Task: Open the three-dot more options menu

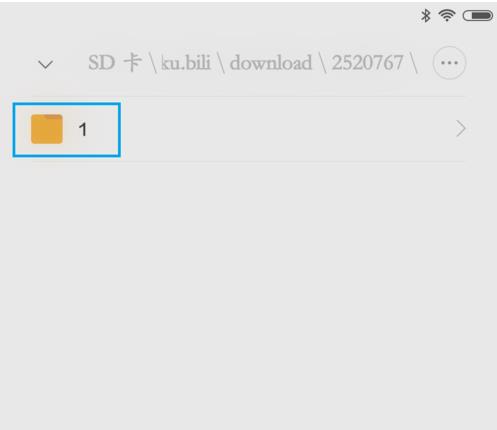Action: click(x=449, y=63)
